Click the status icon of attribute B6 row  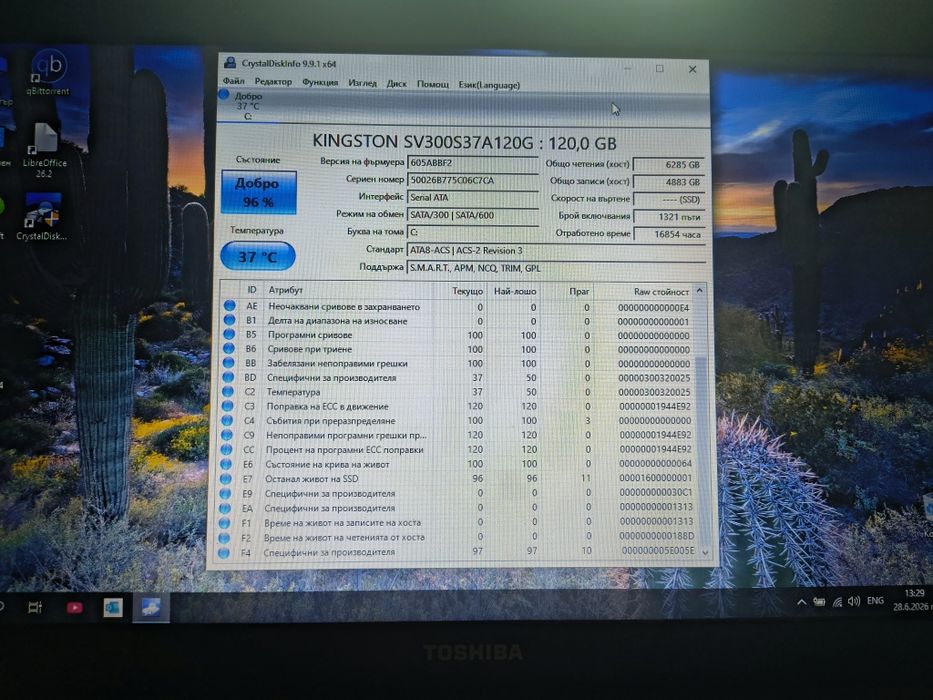tap(229, 349)
